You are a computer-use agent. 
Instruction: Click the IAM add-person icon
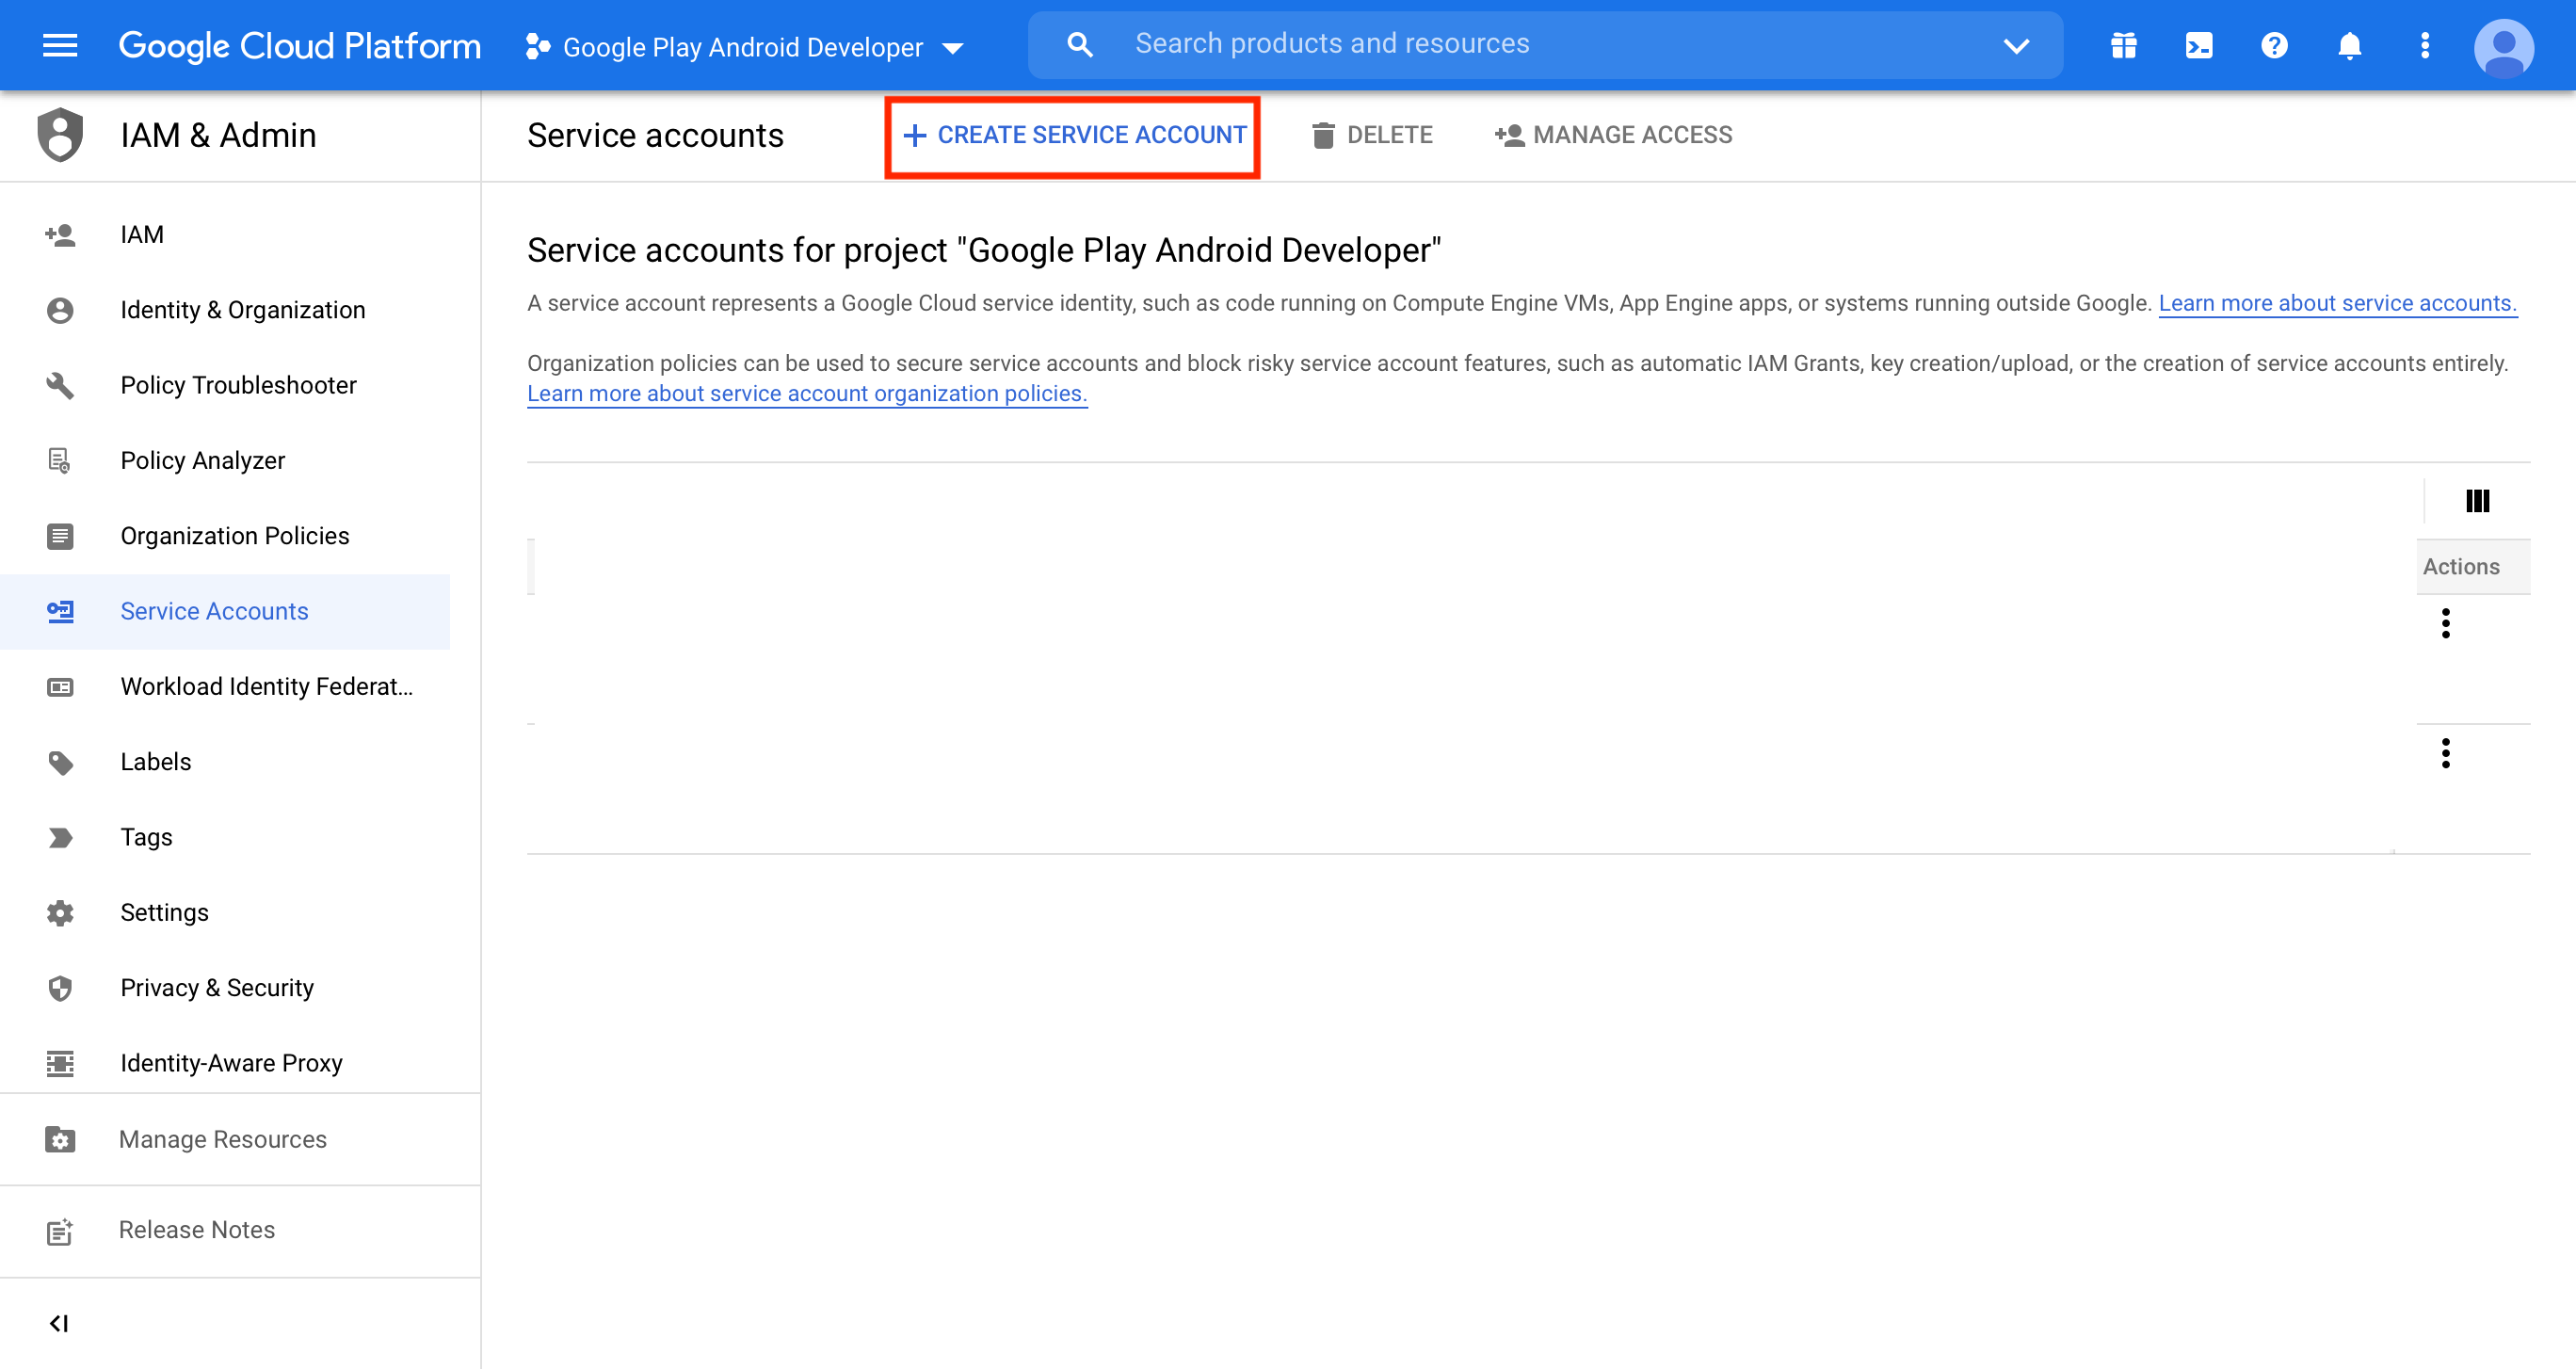click(60, 235)
